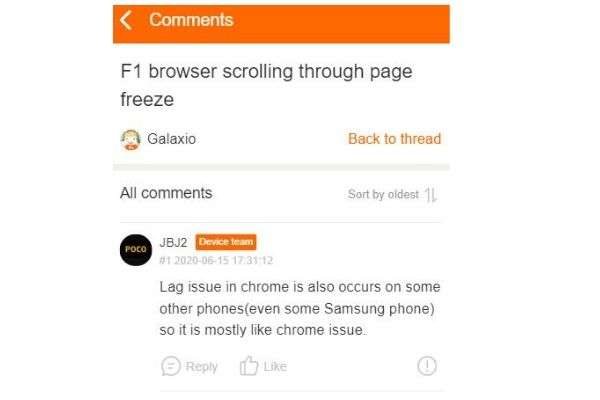
Task: Click the Device team badge
Action: coord(226,242)
